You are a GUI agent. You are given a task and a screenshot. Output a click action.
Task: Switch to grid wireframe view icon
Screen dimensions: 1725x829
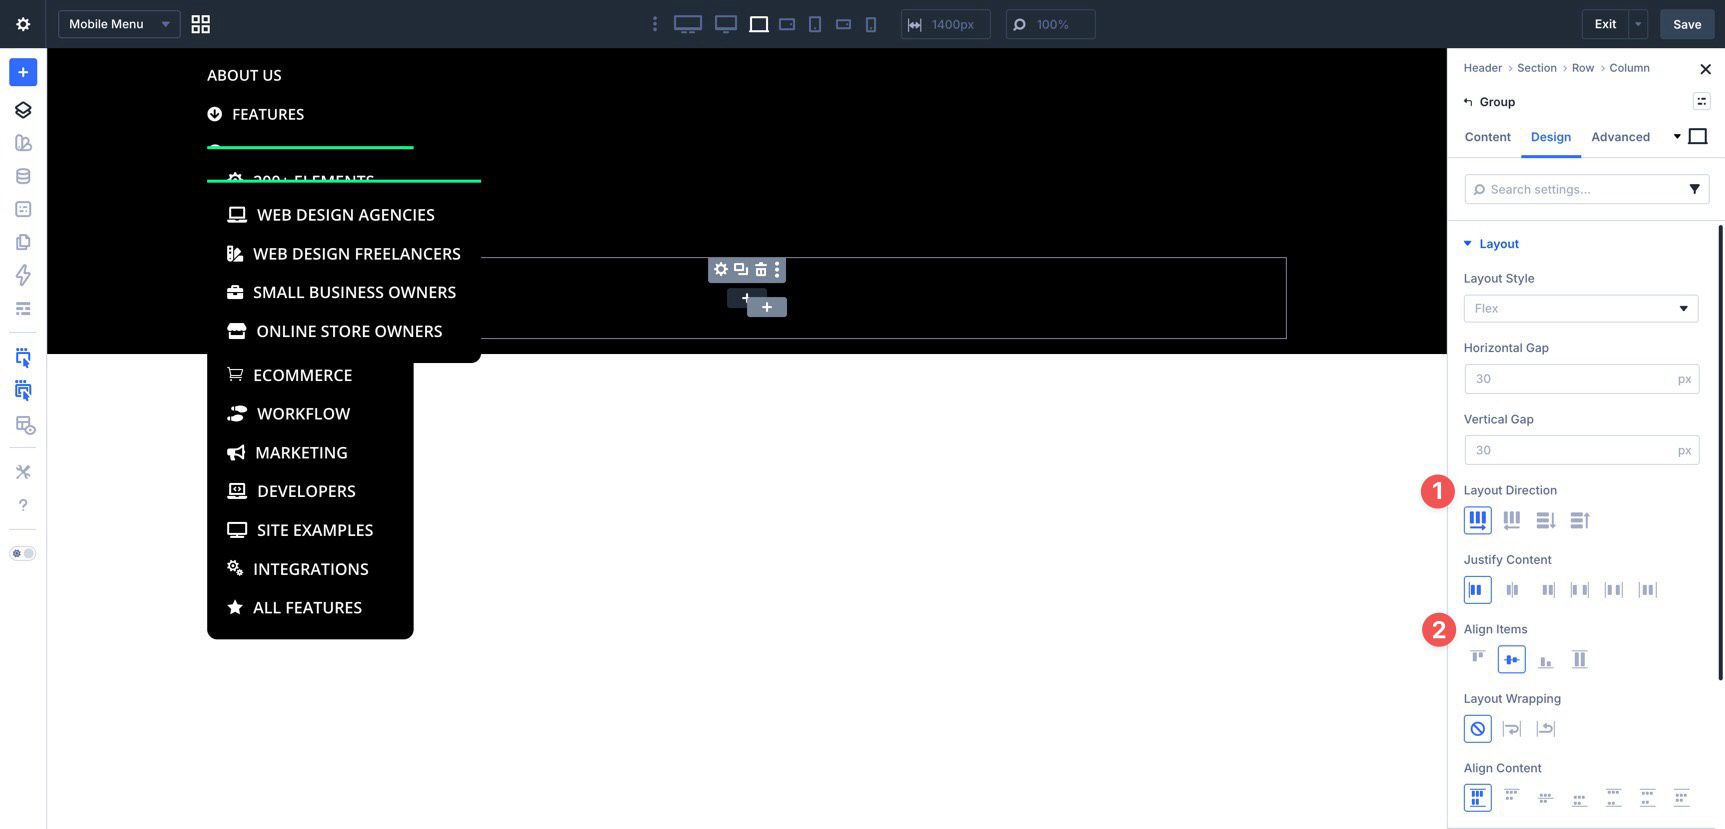[201, 24]
